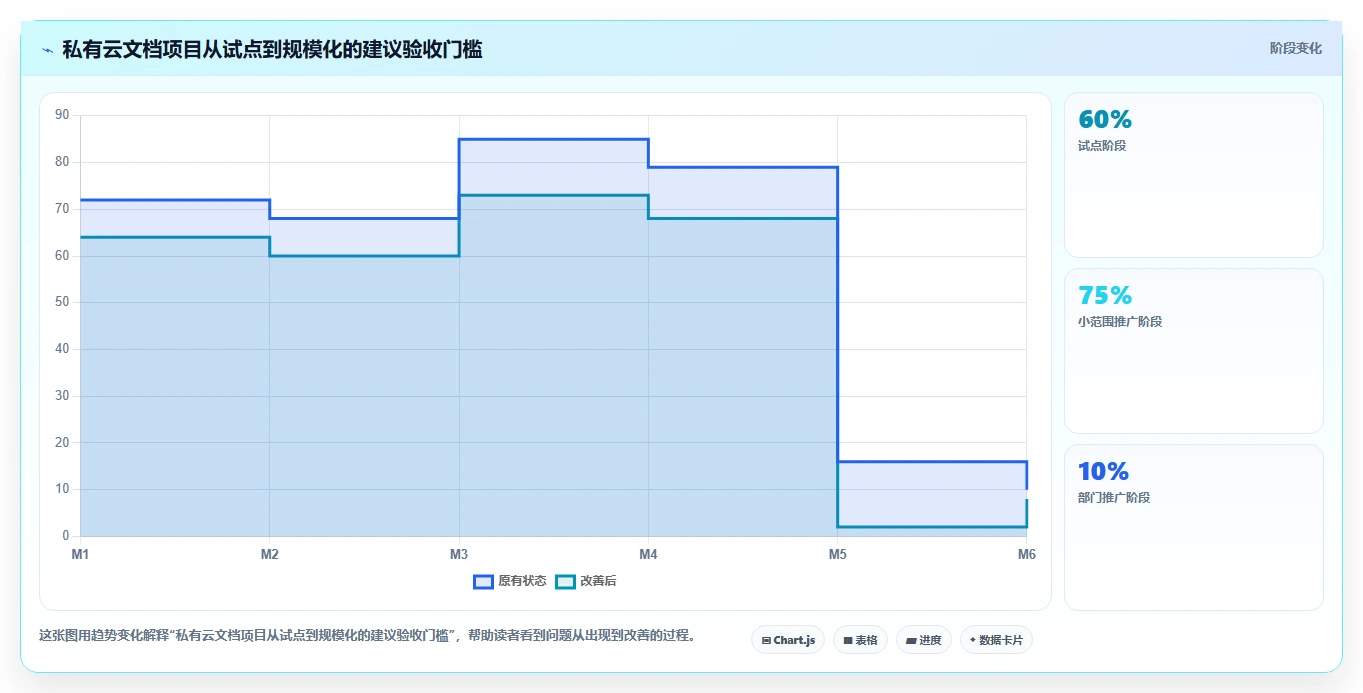Click the 原有状态 line peak at M3
Screen dimensions: 1363x693
pos(553,139)
